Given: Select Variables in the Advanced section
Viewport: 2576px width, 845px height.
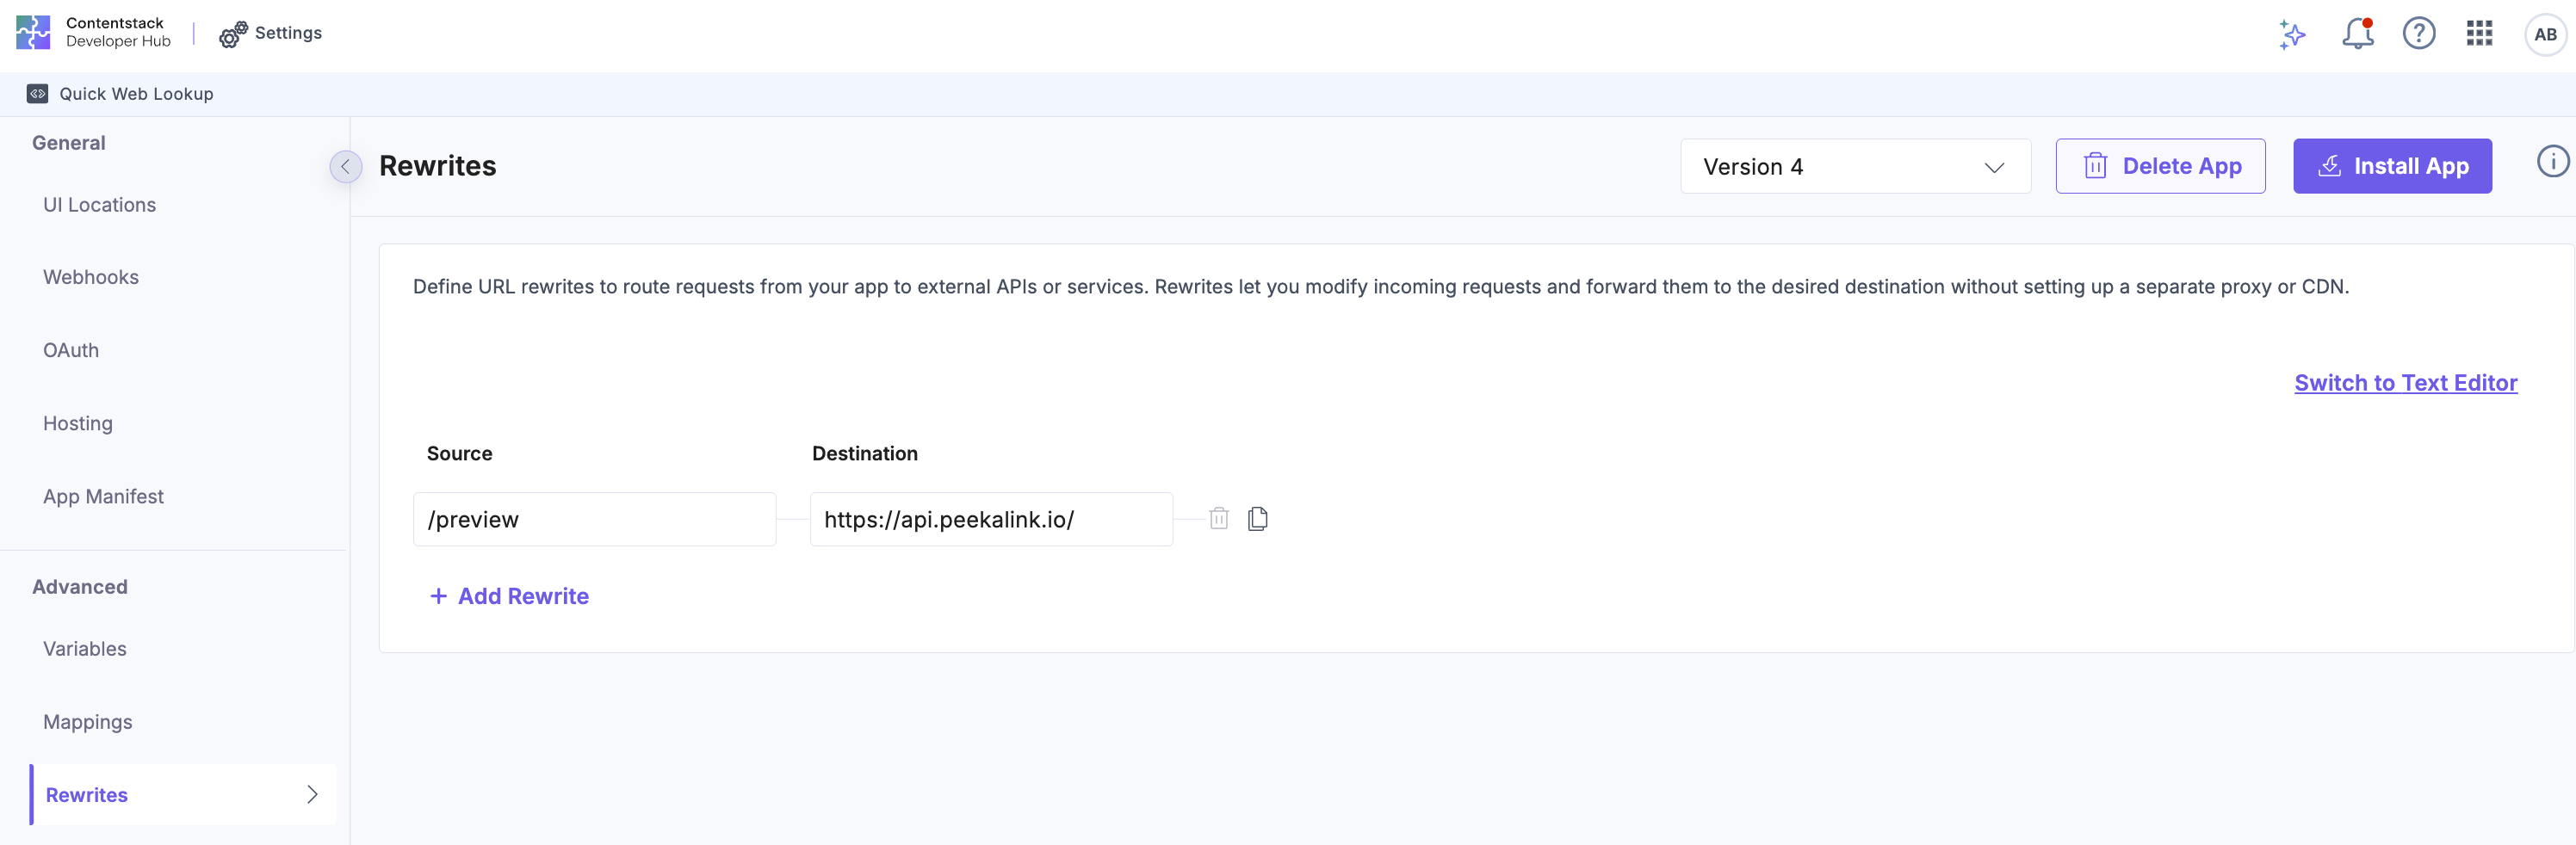Looking at the screenshot, I should (85, 649).
